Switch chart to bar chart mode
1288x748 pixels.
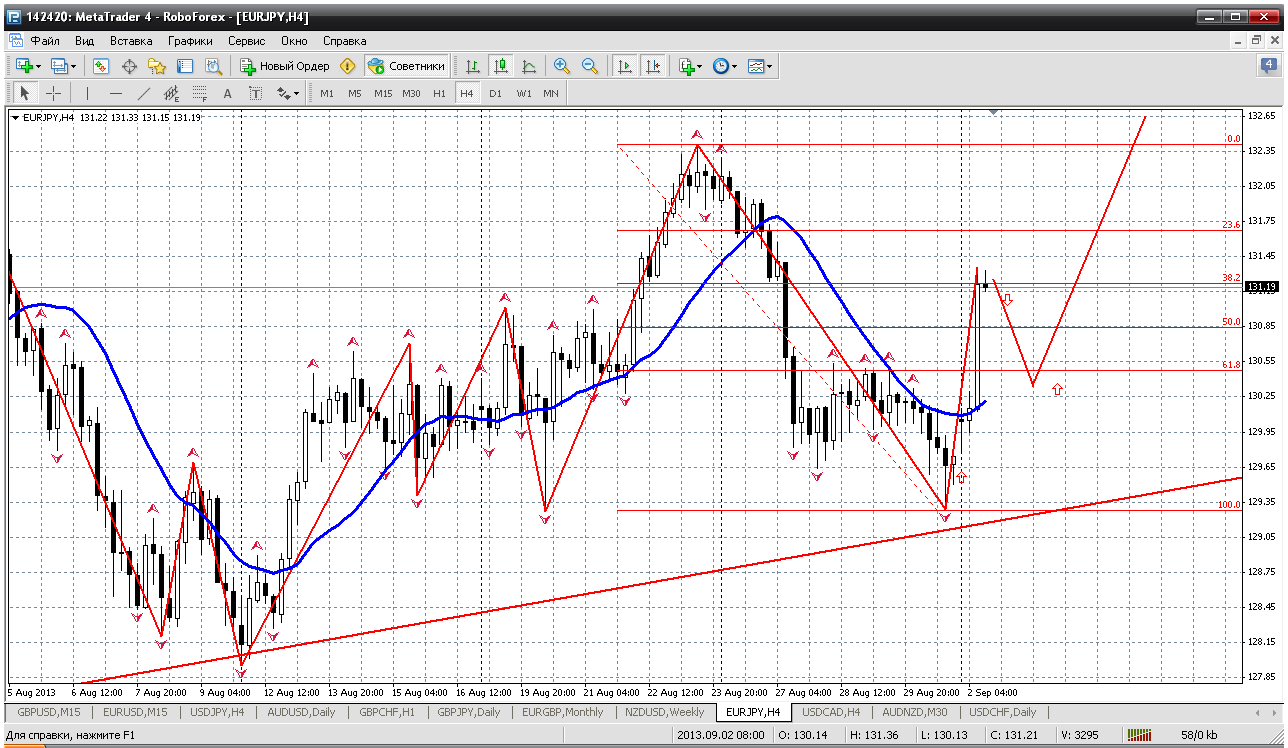pyautogui.click(x=473, y=66)
